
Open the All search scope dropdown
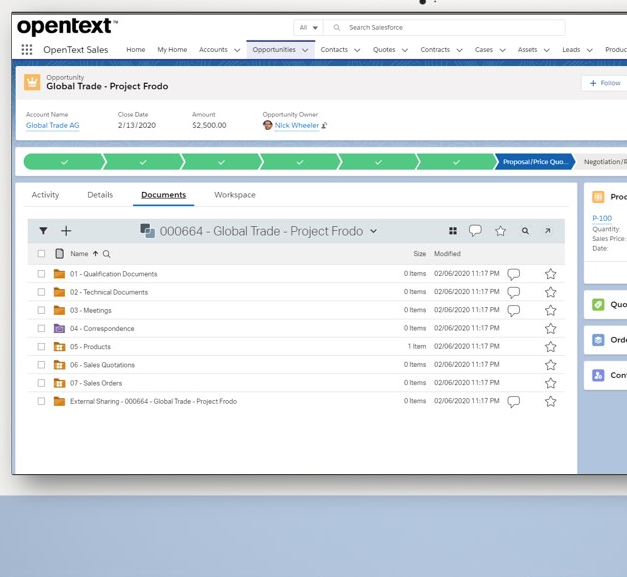(x=308, y=28)
